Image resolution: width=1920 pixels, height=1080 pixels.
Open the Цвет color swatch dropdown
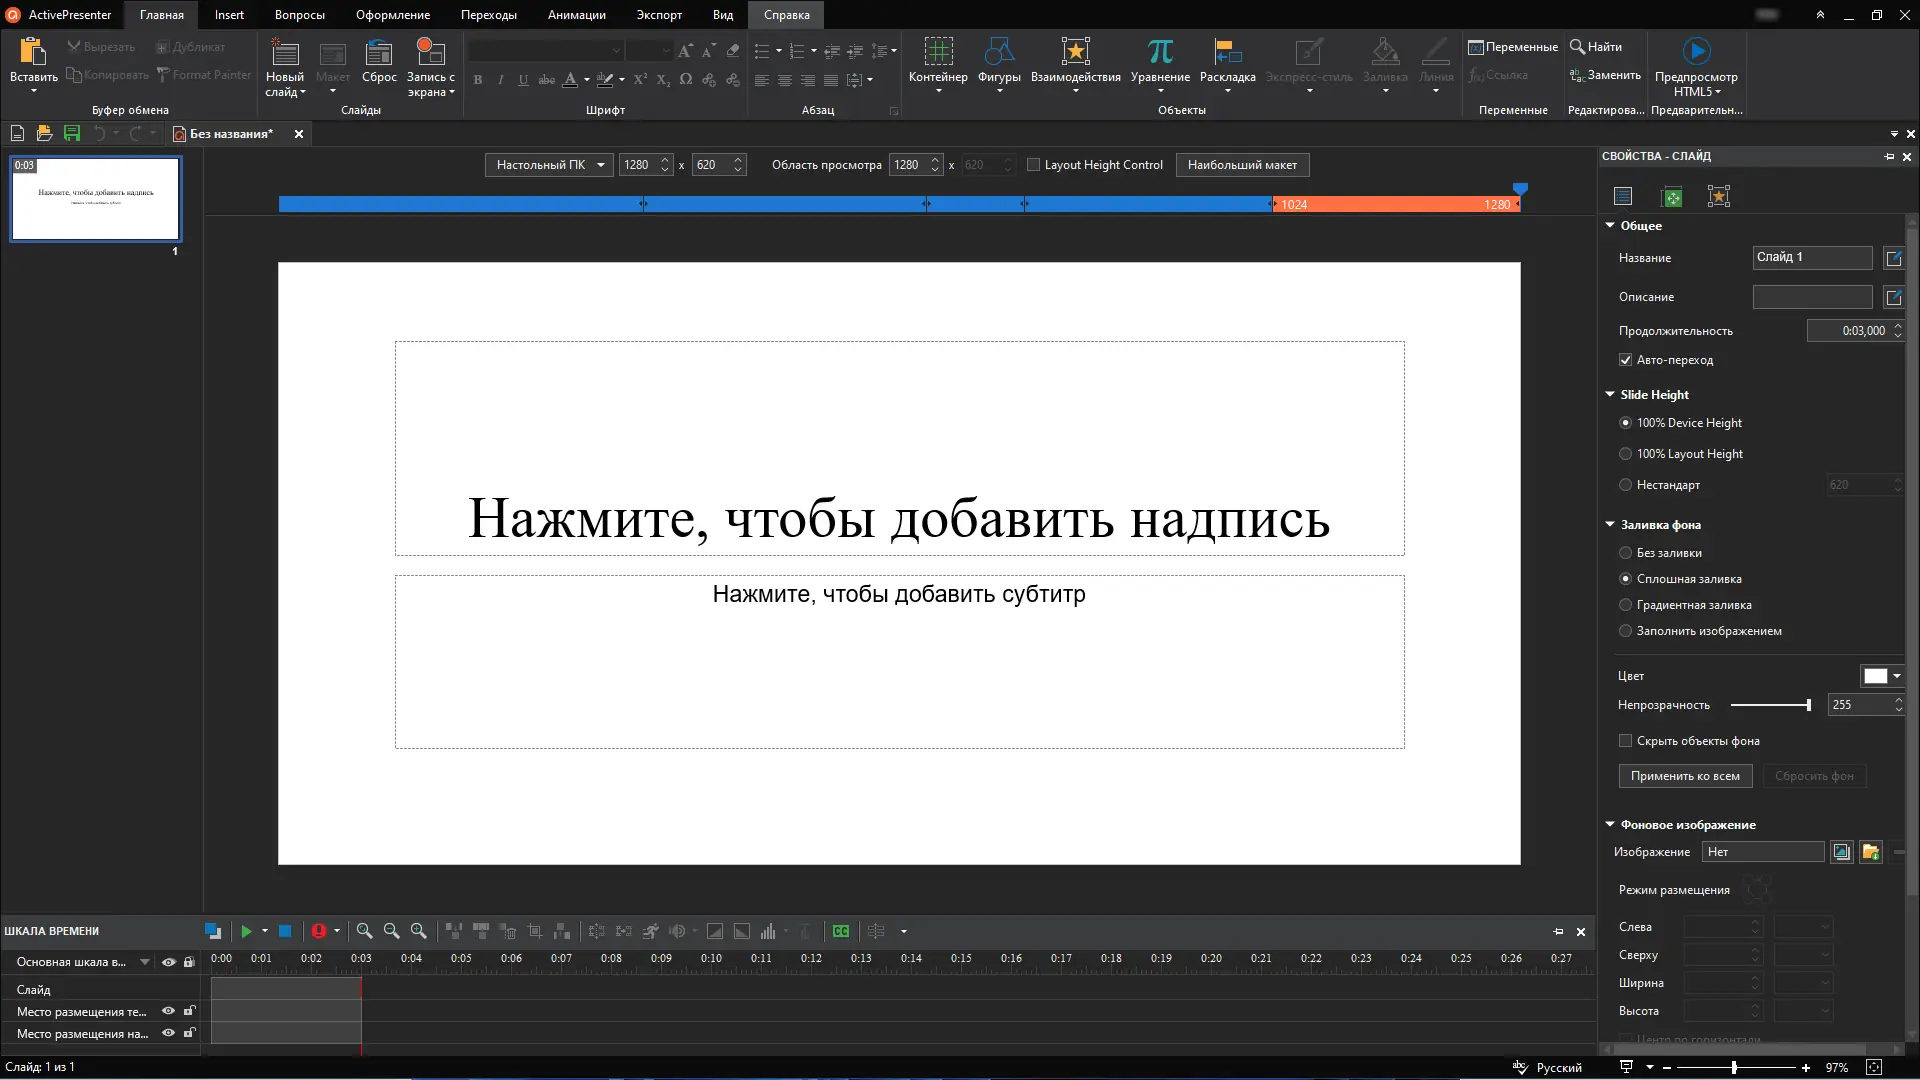click(1896, 676)
